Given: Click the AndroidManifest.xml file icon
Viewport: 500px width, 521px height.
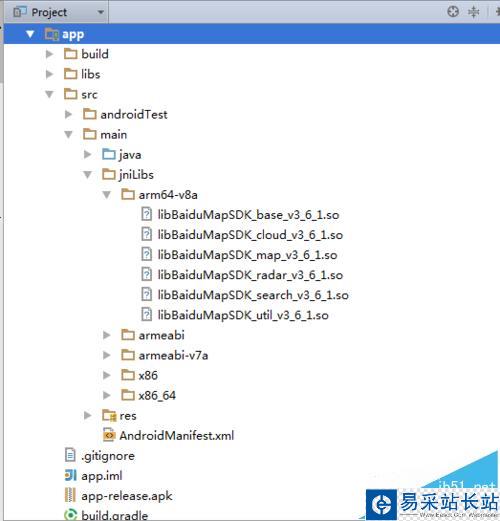Looking at the screenshot, I should 109,435.
